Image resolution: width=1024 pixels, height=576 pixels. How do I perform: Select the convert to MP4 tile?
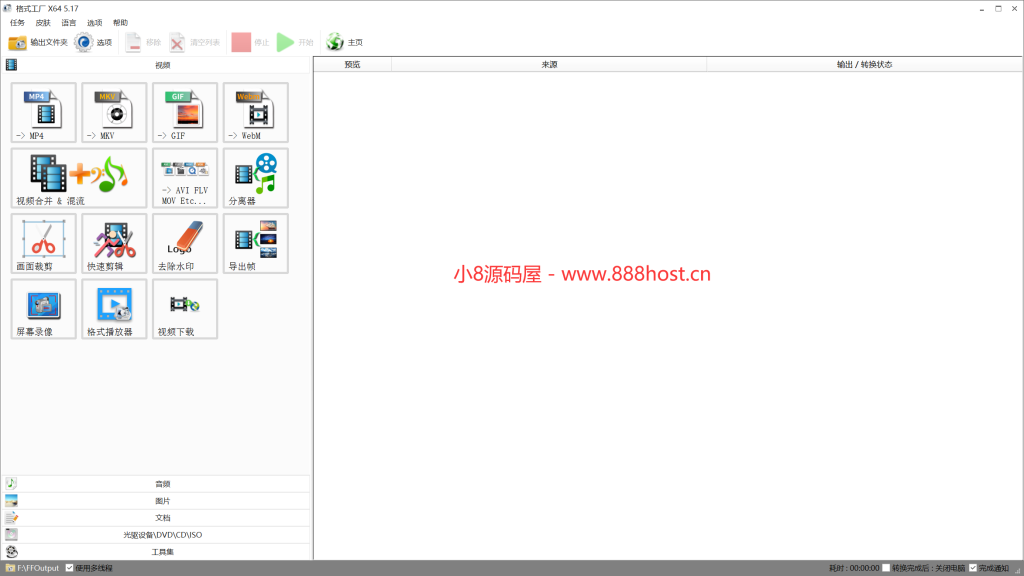[43, 112]
